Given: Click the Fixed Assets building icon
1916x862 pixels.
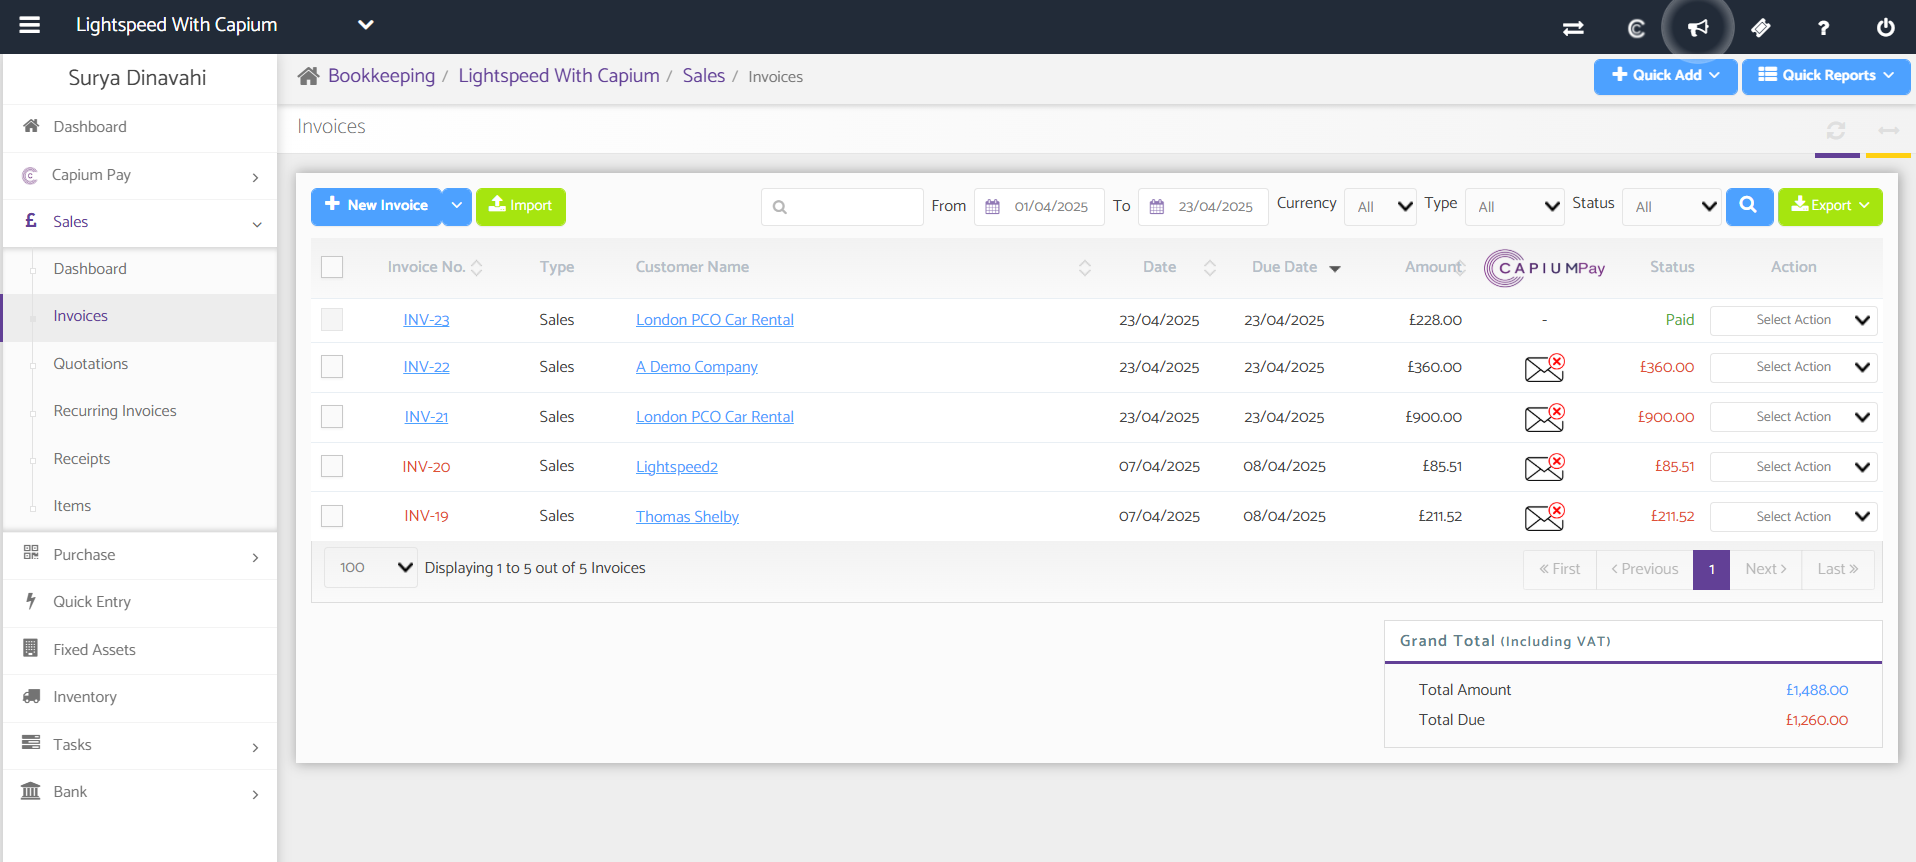Looking at the screenshot, I should [31, 648].
